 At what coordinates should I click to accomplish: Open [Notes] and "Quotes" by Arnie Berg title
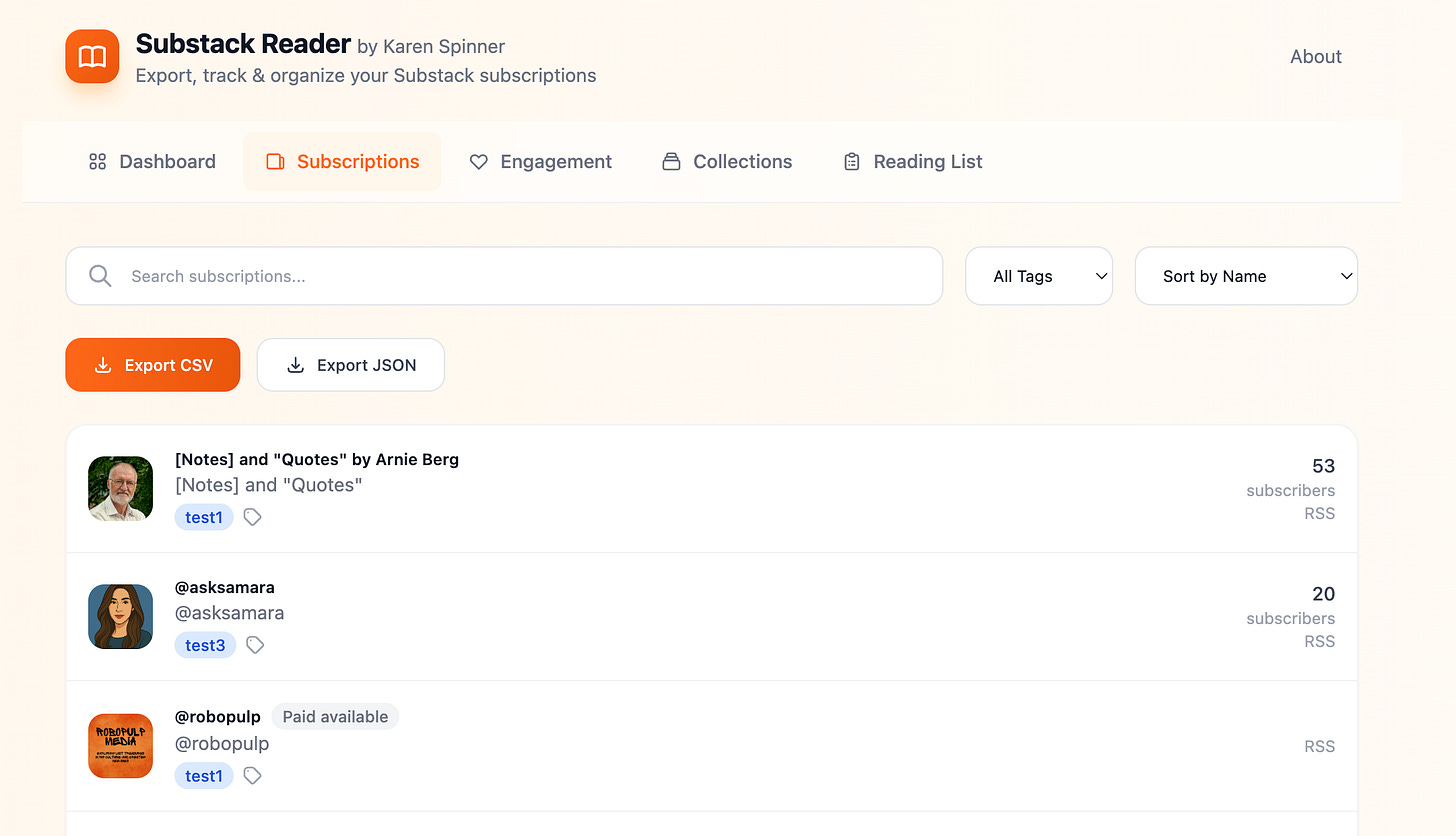coord(317,460)
